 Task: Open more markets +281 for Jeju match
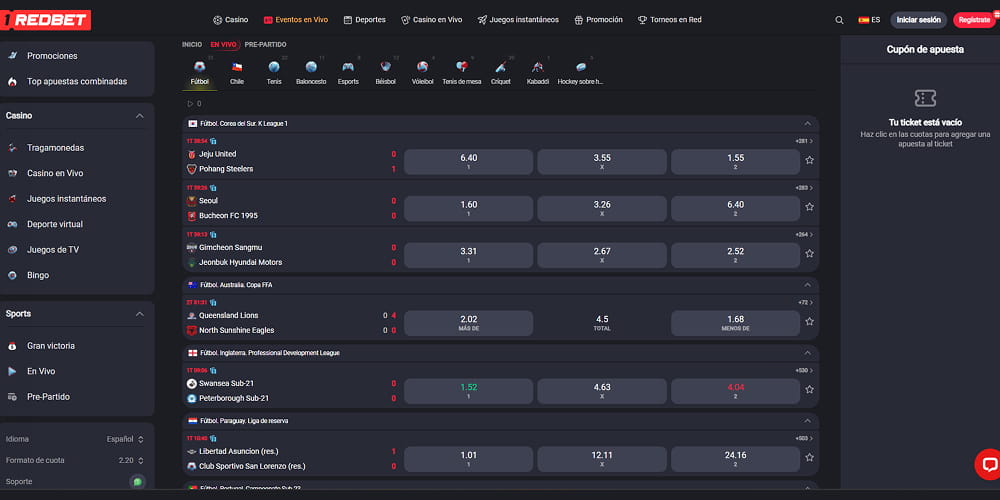804,141
